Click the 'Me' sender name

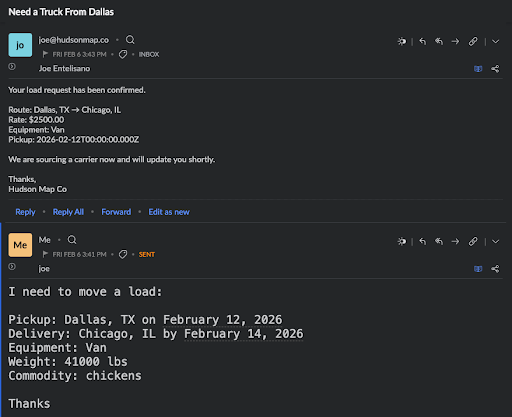tap(45, 240)
